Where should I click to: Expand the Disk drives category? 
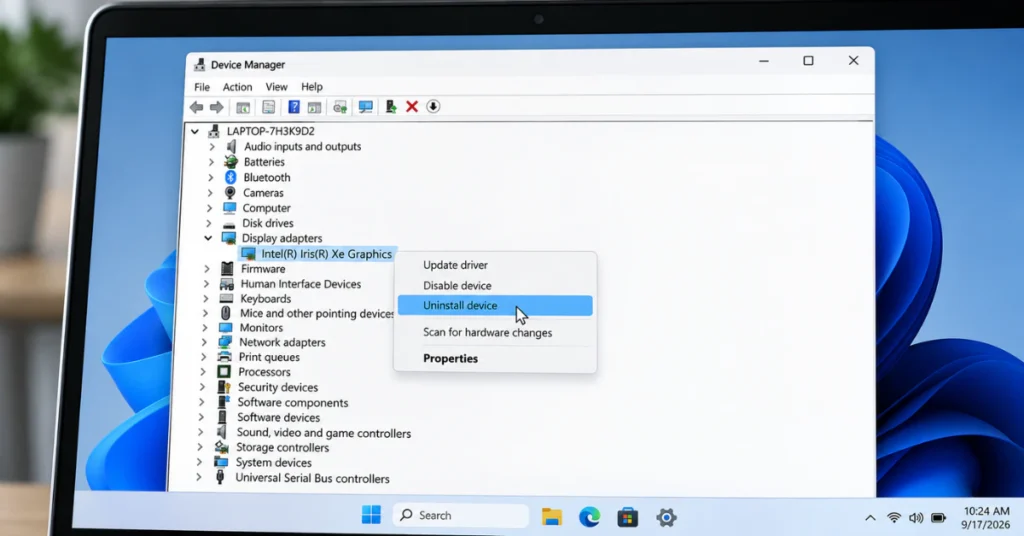pyautogui.click(x=209, y=223)
